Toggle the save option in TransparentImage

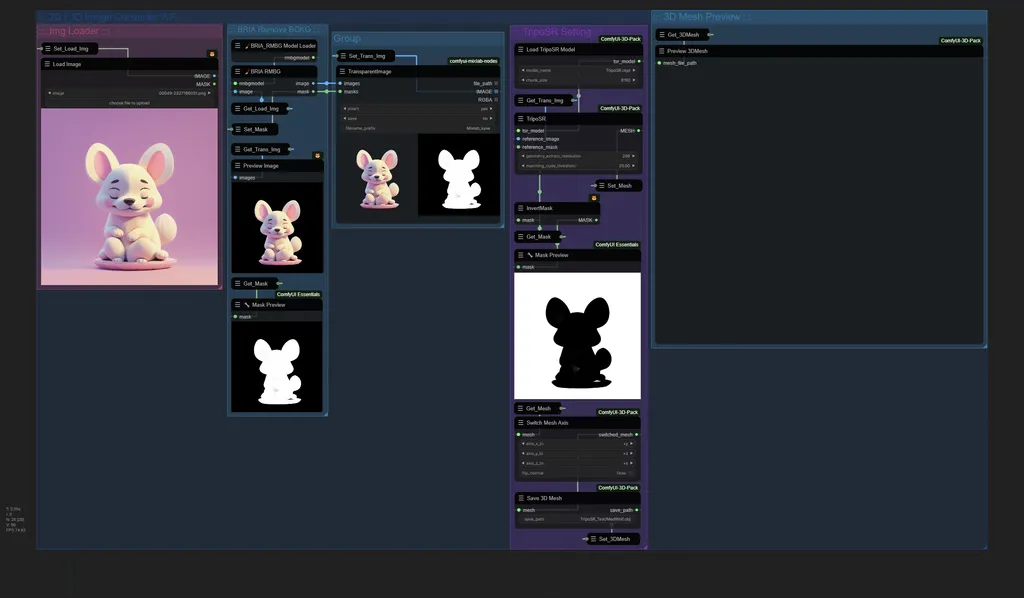[418, 118]
